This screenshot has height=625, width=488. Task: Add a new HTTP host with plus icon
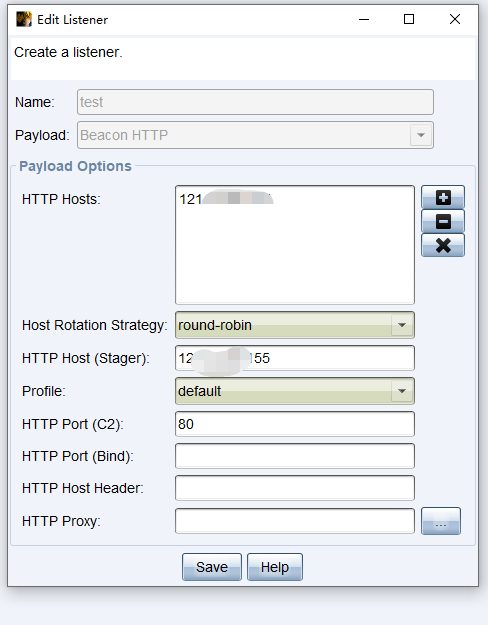[443, 197]
